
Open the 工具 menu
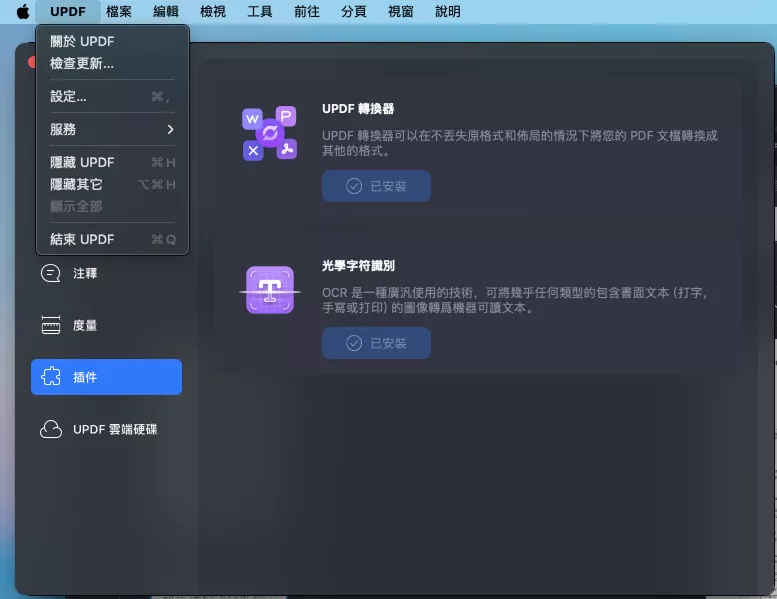coord(260,11)
